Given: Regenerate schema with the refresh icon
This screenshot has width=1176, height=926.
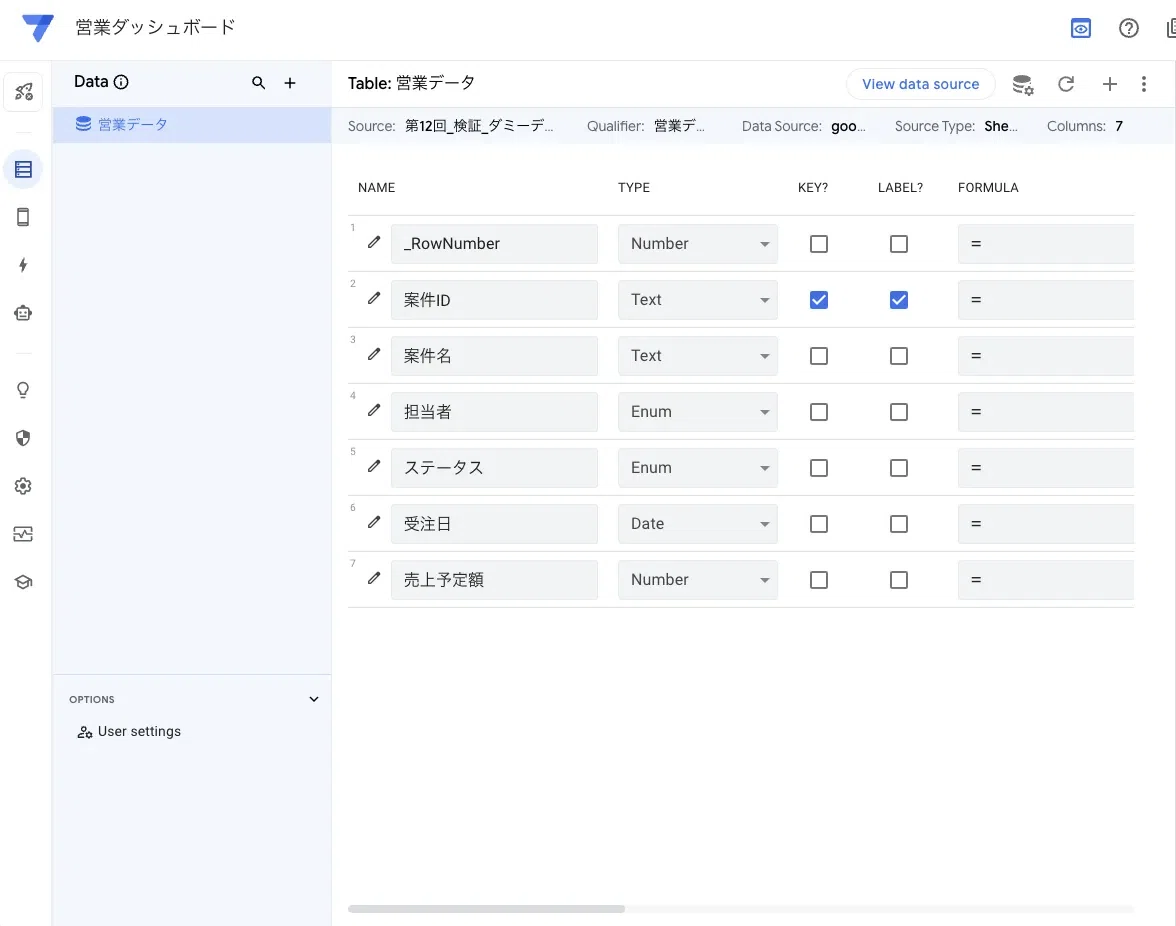Looking at the screenshot, I should coord(1066,84).
